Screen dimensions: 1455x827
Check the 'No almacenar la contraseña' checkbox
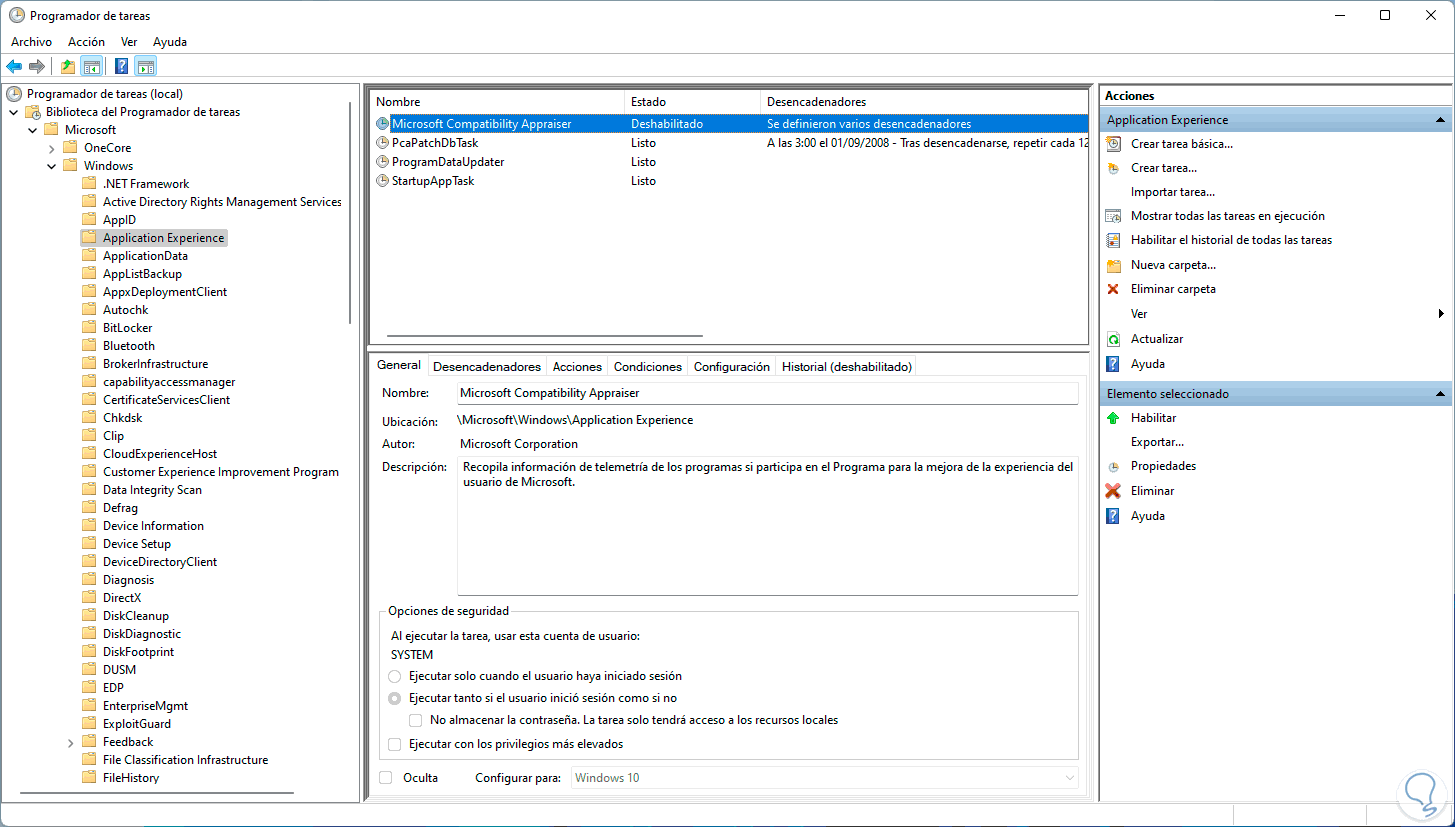(x=416, y=720)
